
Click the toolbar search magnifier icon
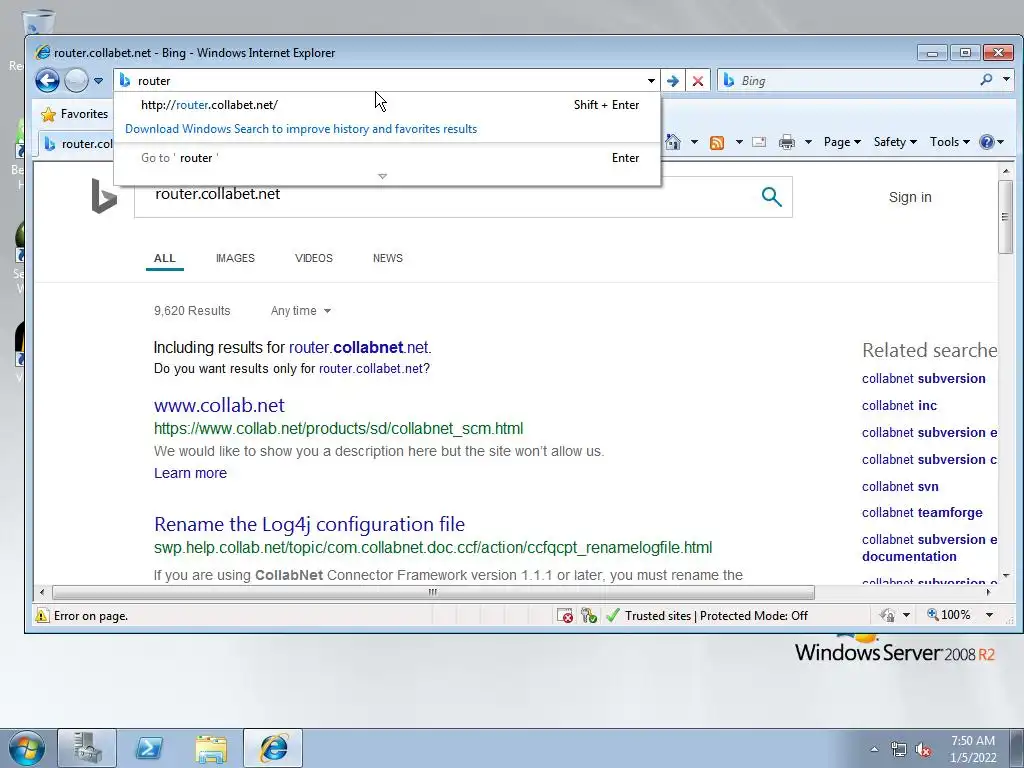986,80
